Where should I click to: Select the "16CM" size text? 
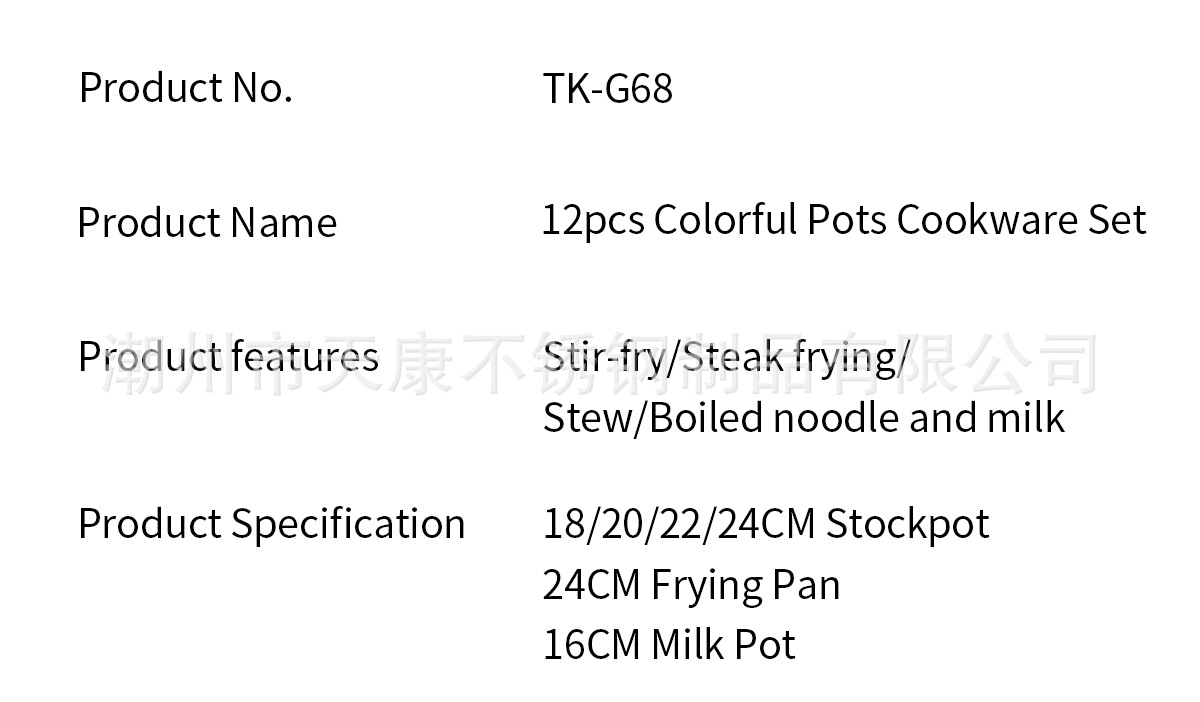point(591,645)
